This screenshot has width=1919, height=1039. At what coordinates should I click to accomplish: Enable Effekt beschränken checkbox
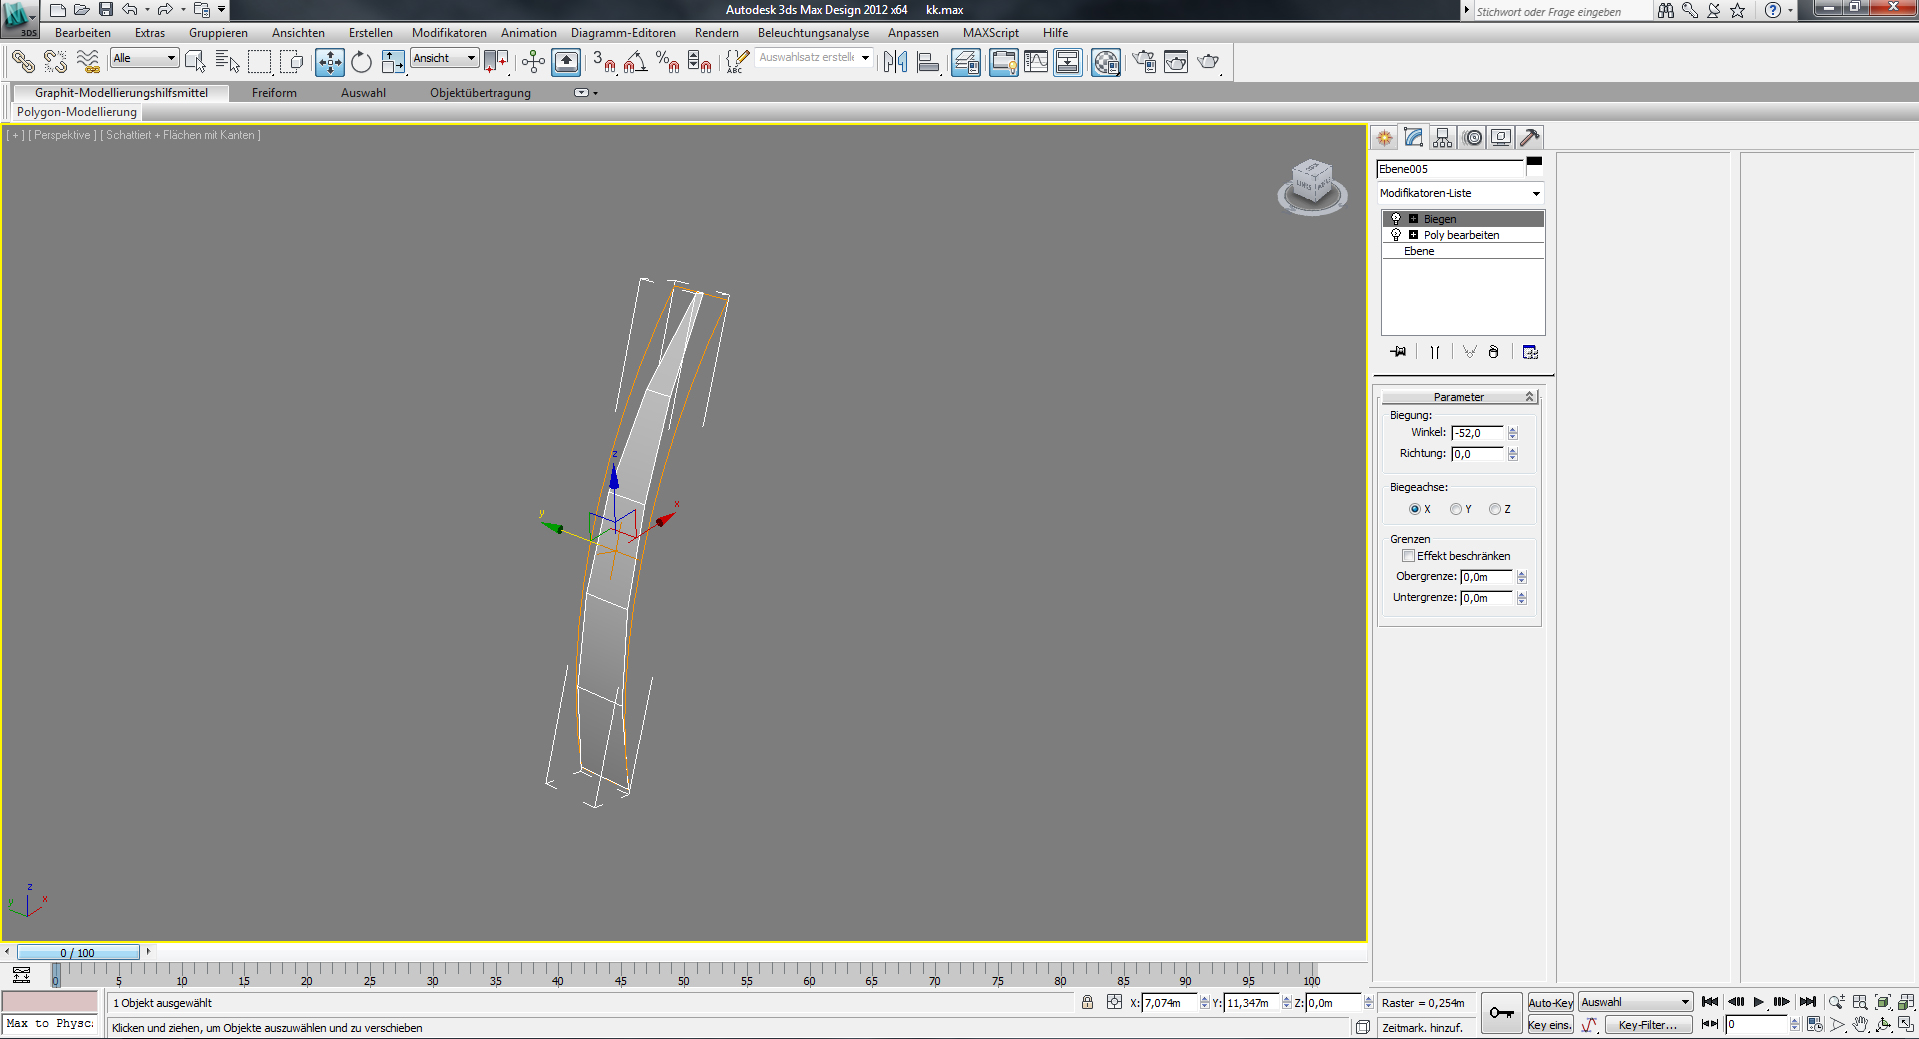click(x=1408, y=556)
